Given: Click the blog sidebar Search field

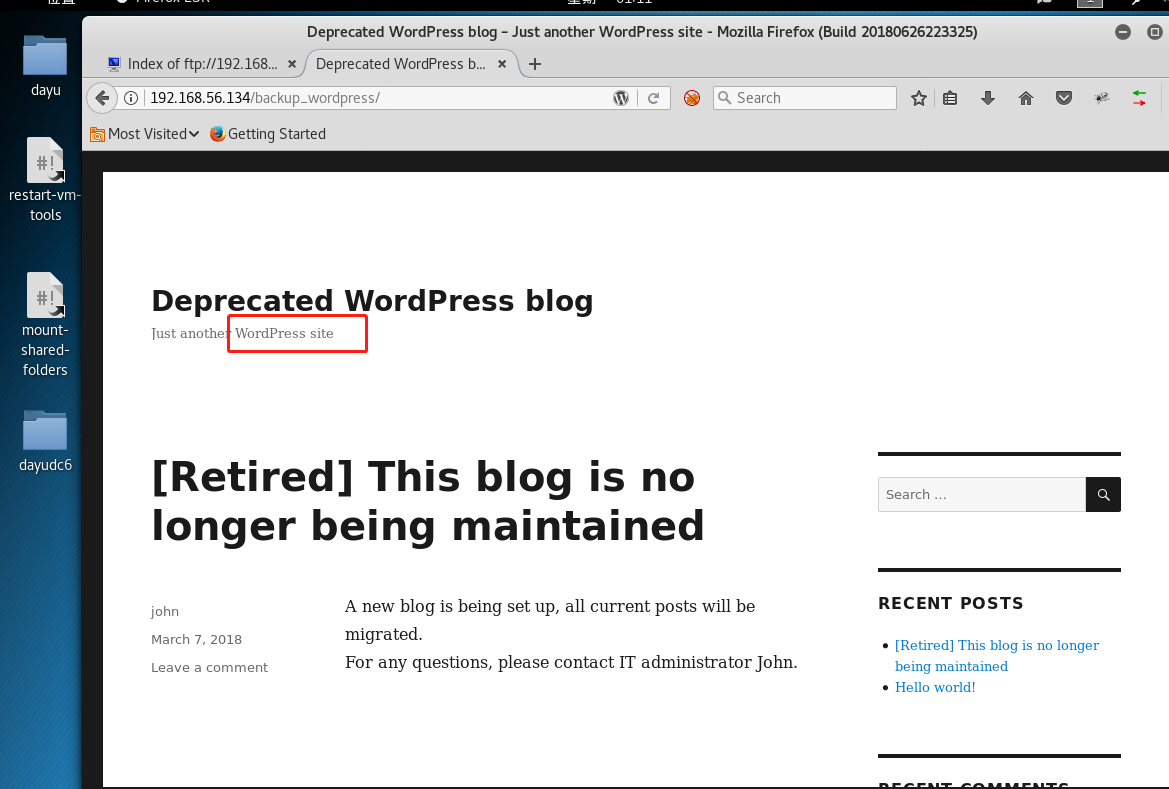Looking at the screenshot, I should [x=981, y=494].
